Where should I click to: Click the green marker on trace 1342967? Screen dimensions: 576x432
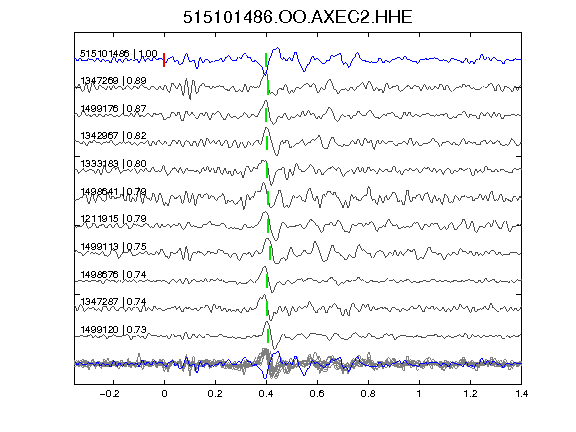click(267, 143)
